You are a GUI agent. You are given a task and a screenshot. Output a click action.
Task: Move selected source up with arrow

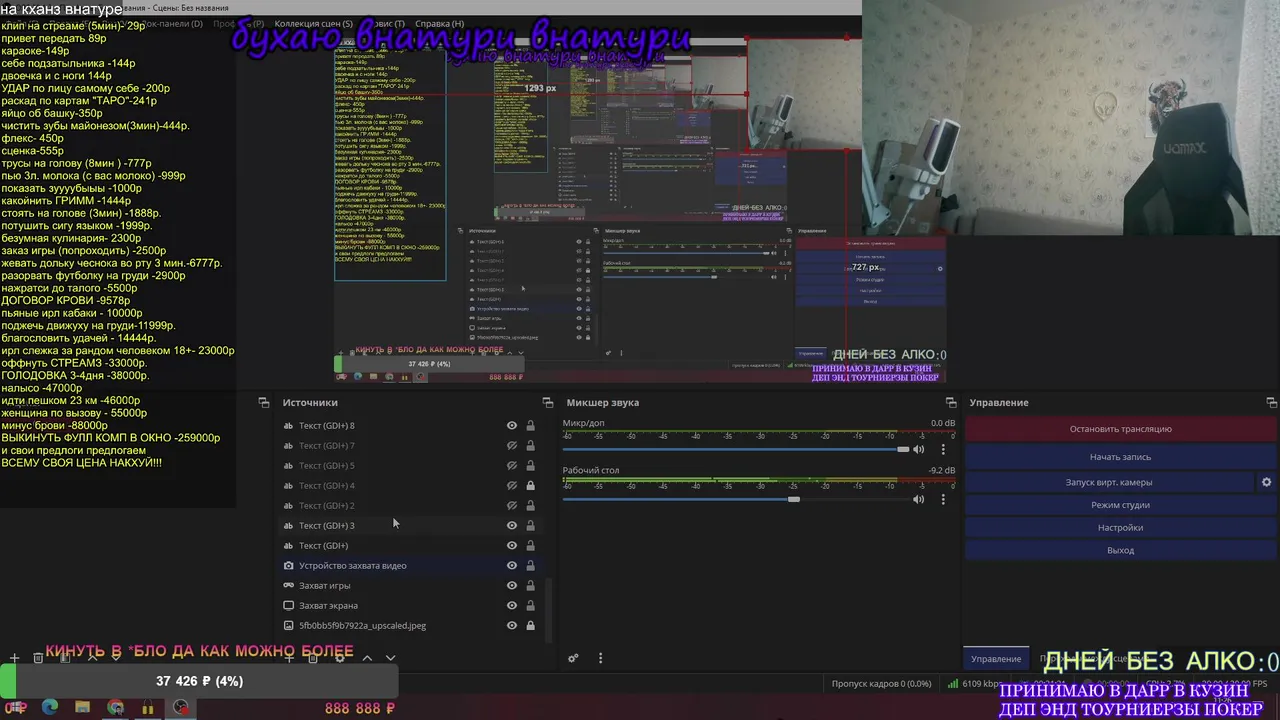point(367,658)
